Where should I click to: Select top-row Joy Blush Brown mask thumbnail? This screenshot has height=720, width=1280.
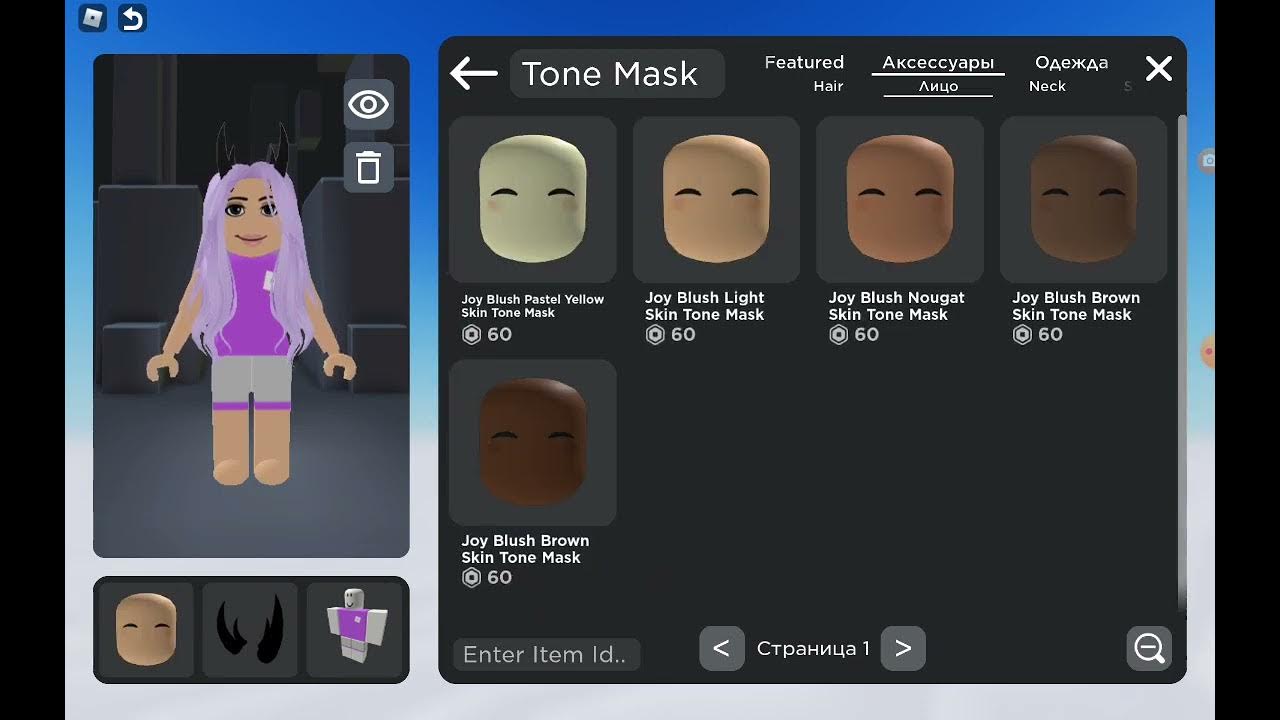[x=1083, y=199]
